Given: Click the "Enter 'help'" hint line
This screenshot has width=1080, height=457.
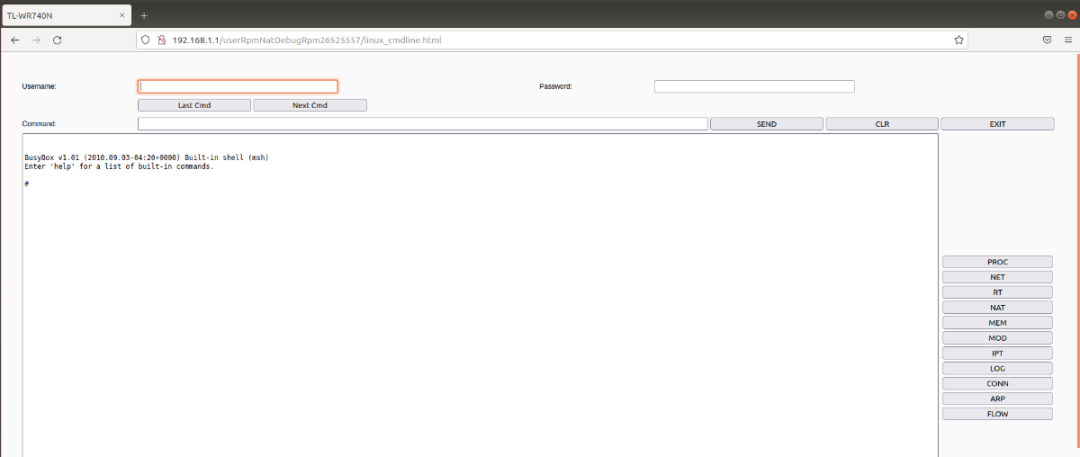Looking at the screenshot, I should click(119, 167).
